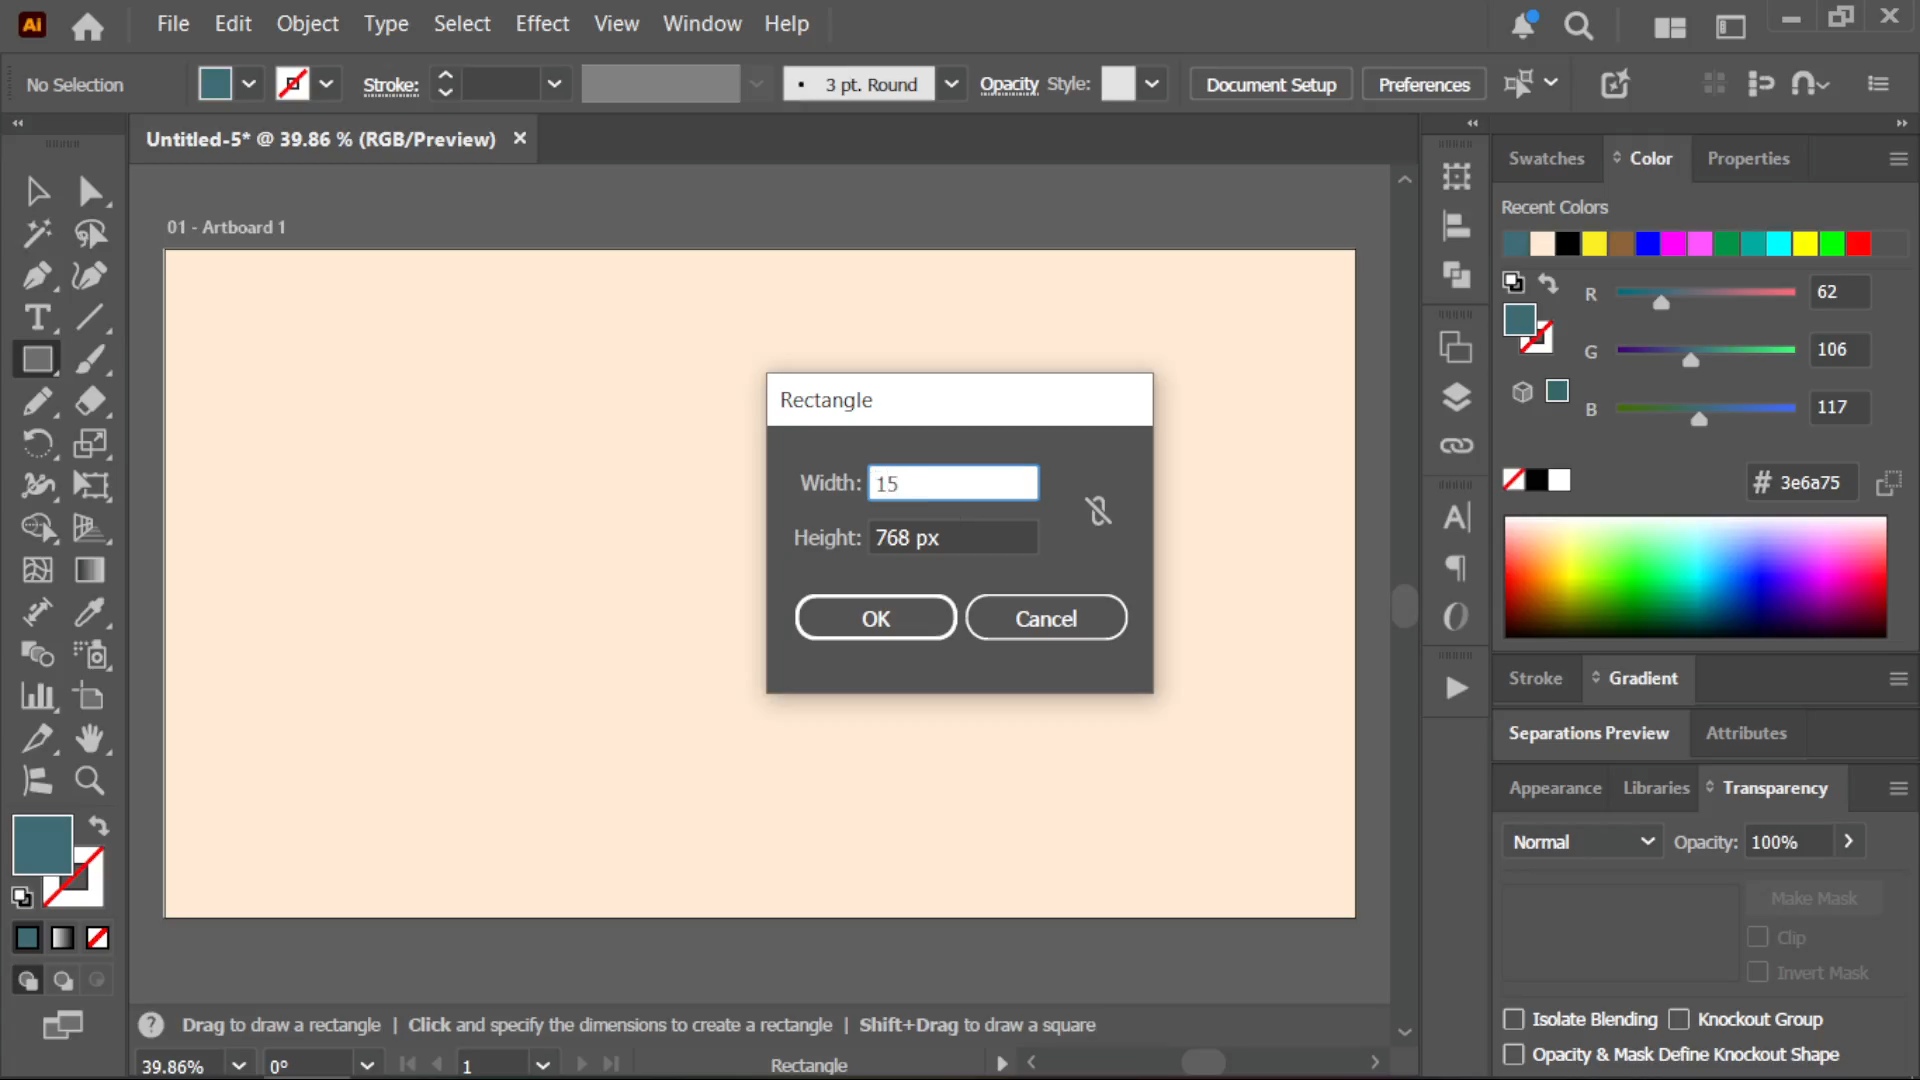Switch to the Swatches tab

(x=1546, y=158)
